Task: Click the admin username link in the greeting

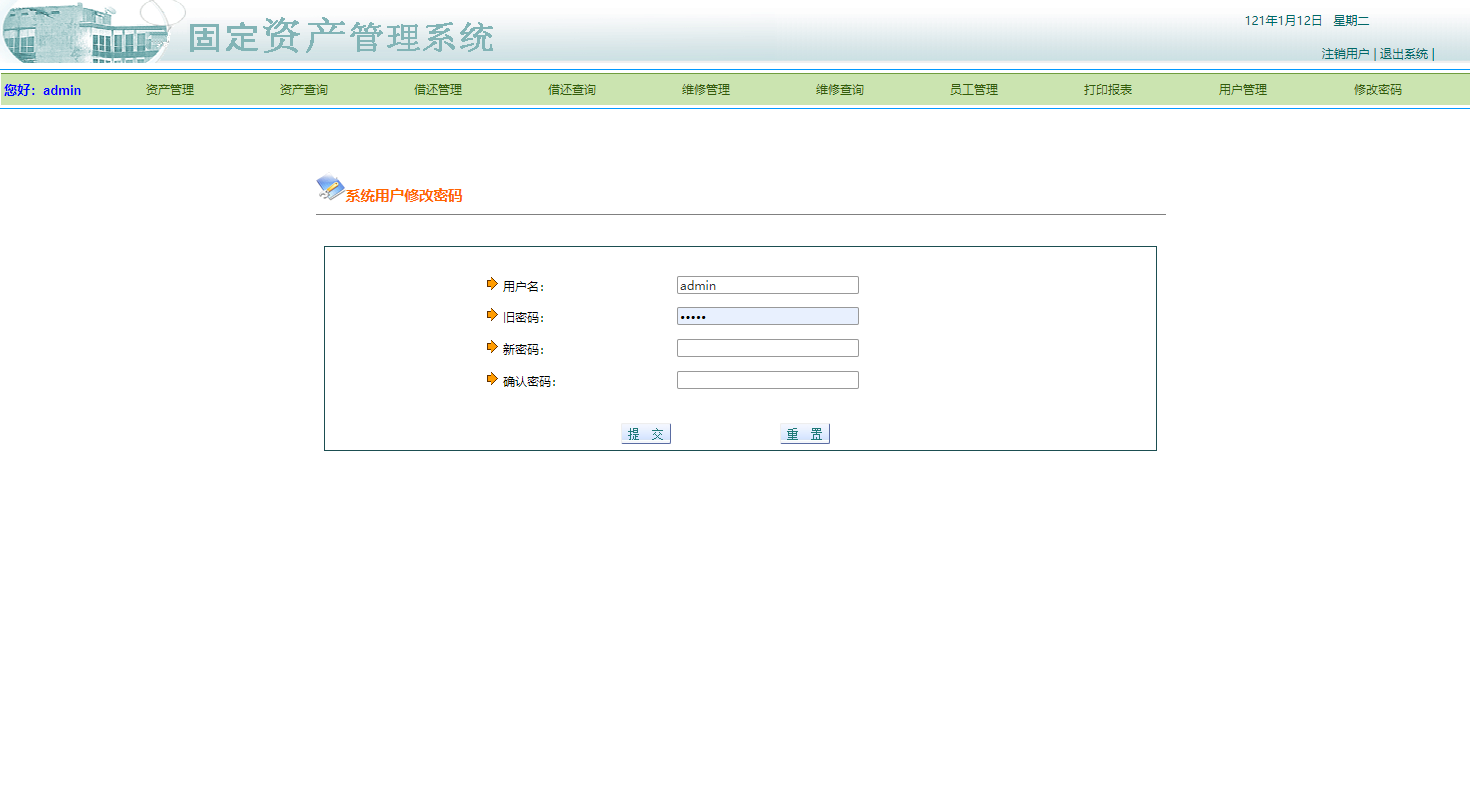Action: (62, 89)
